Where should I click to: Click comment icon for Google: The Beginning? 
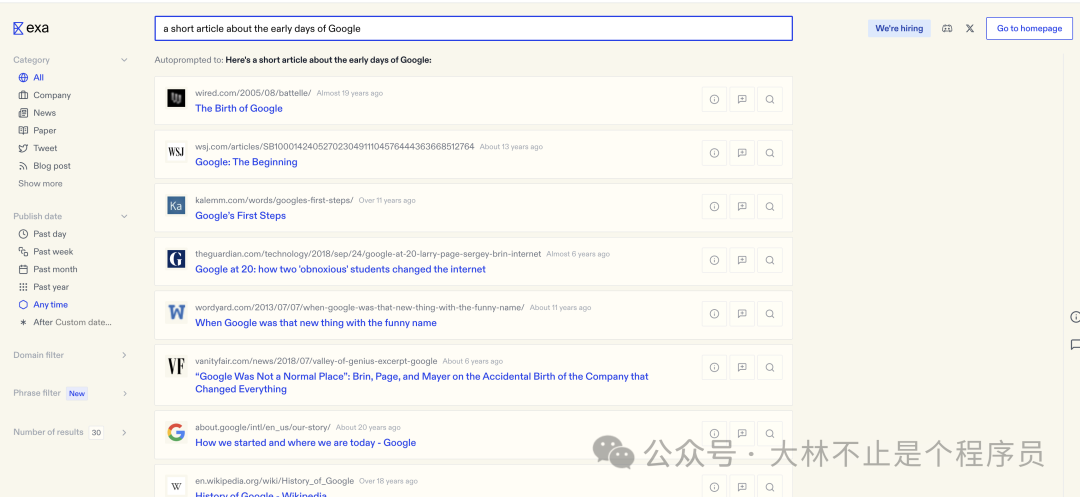(742, 154)
